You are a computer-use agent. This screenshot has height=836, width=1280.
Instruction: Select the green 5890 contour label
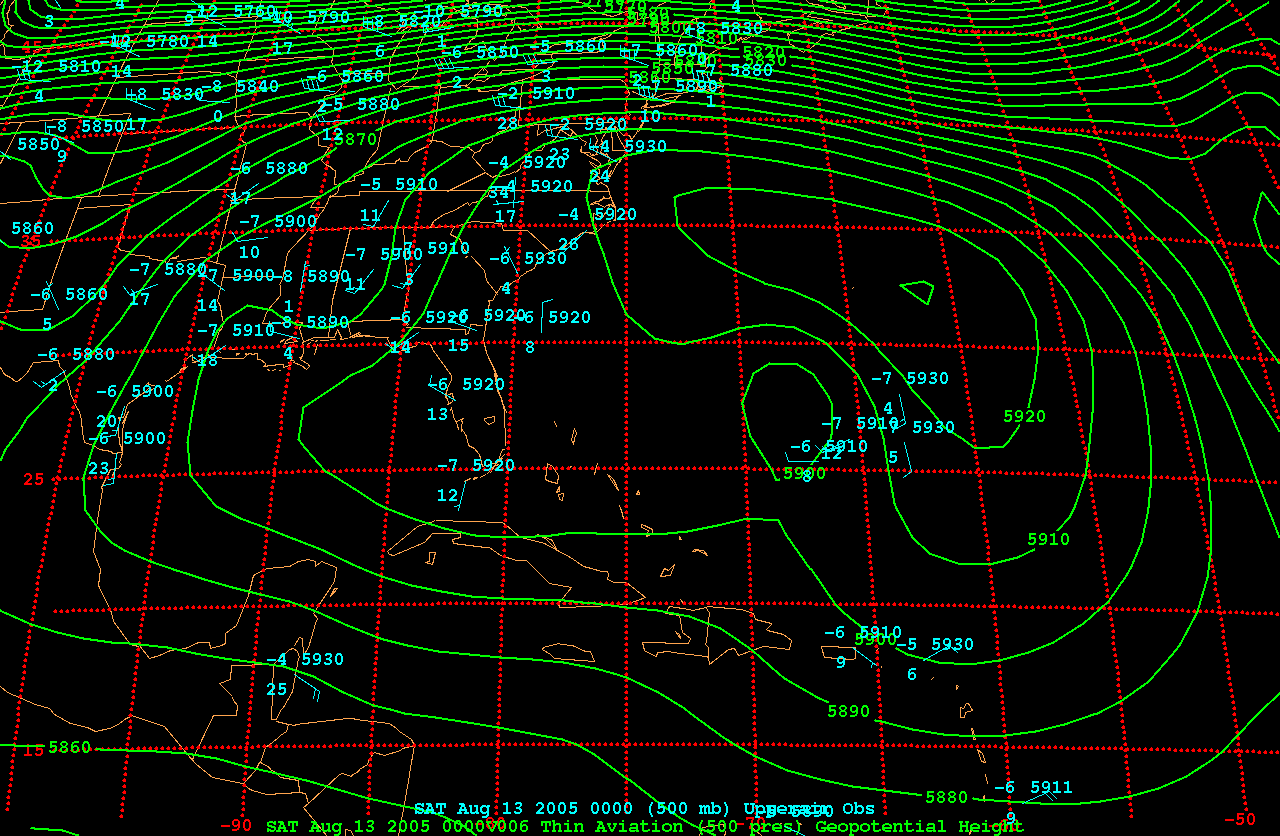point(848,711)
